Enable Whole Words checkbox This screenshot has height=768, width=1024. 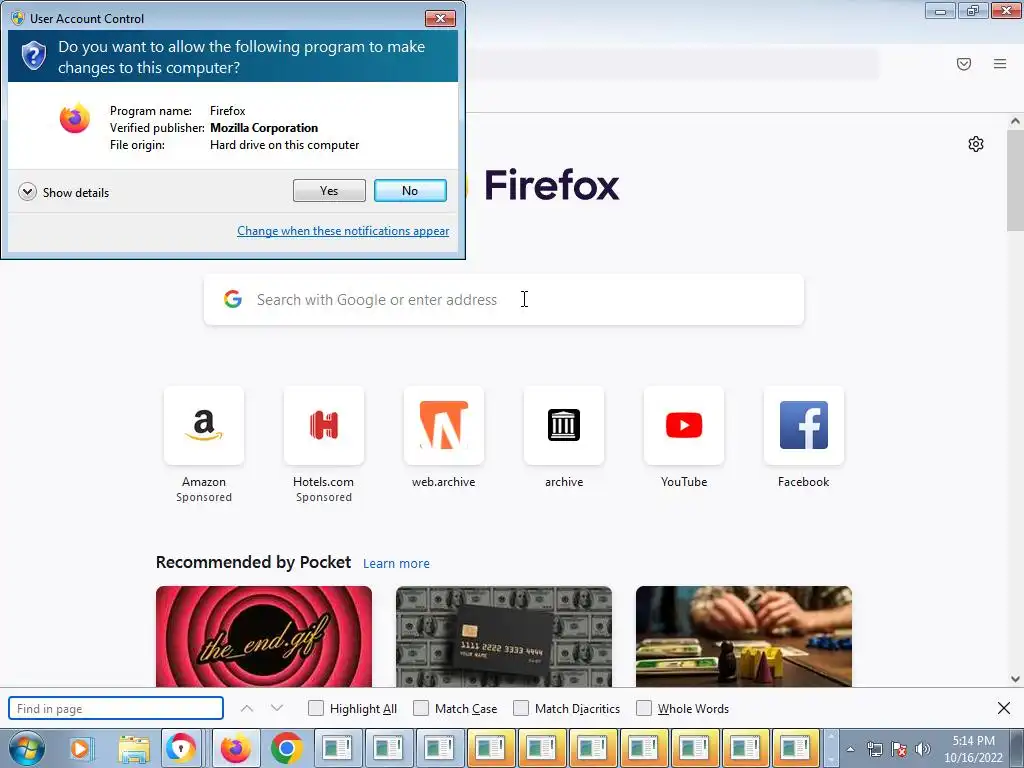pos(644,709)
